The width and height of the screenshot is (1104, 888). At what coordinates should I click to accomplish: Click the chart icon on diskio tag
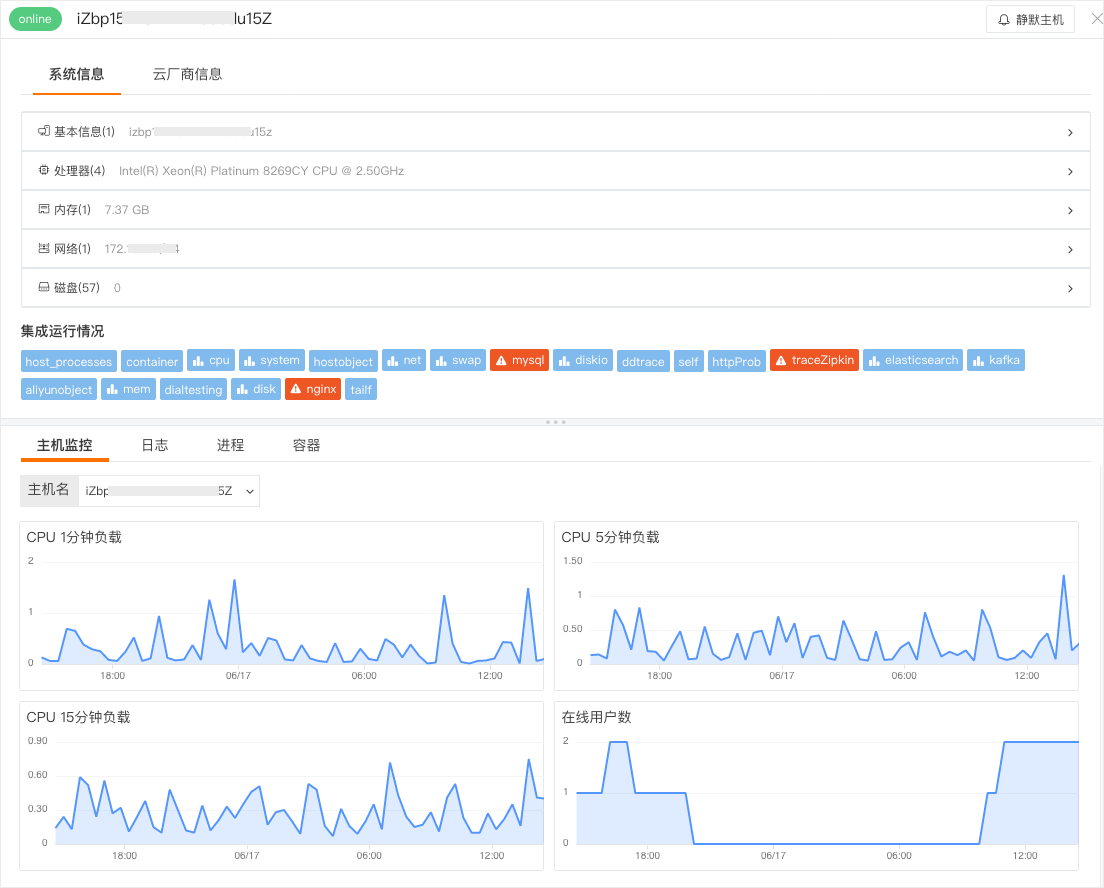564,361
